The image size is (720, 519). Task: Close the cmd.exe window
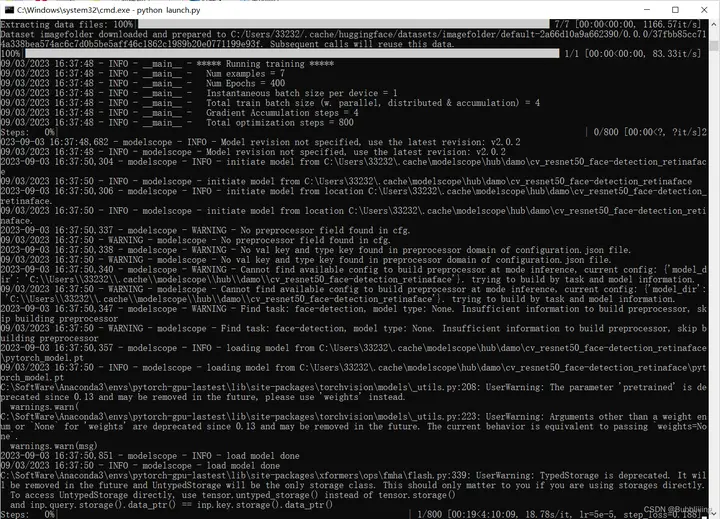point(704,10)
